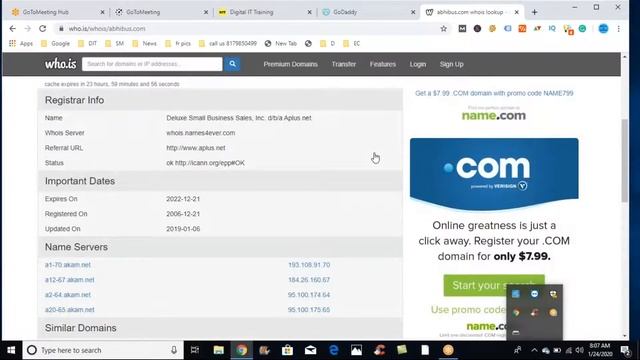Open Chrome's three-dot menu
Viewport: 640px width, 360px height.
coord(619,29)
